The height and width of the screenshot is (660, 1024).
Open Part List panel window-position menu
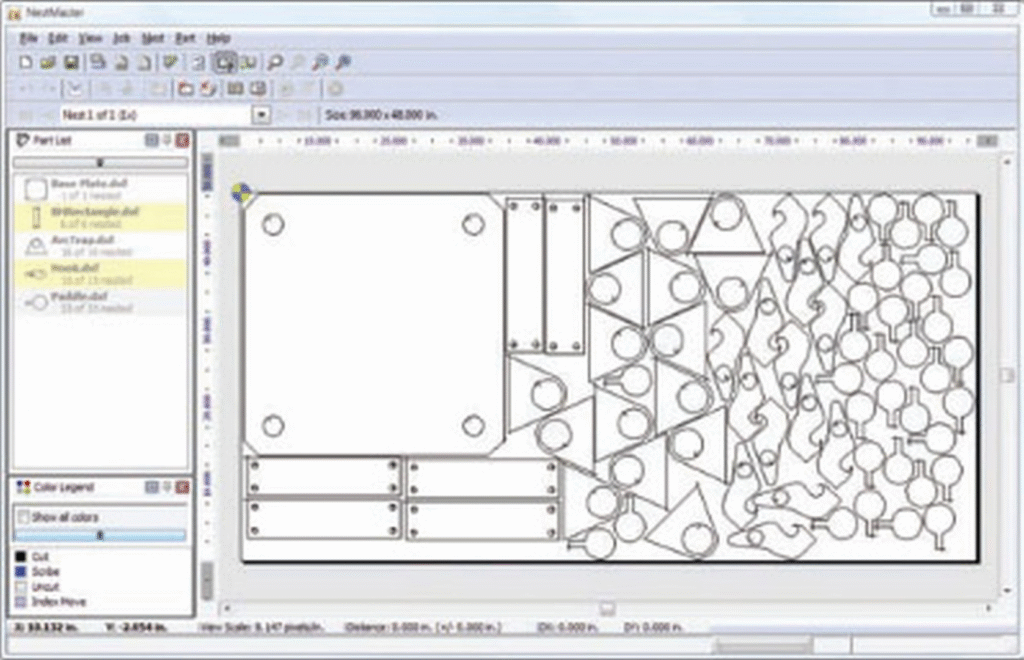152,140
